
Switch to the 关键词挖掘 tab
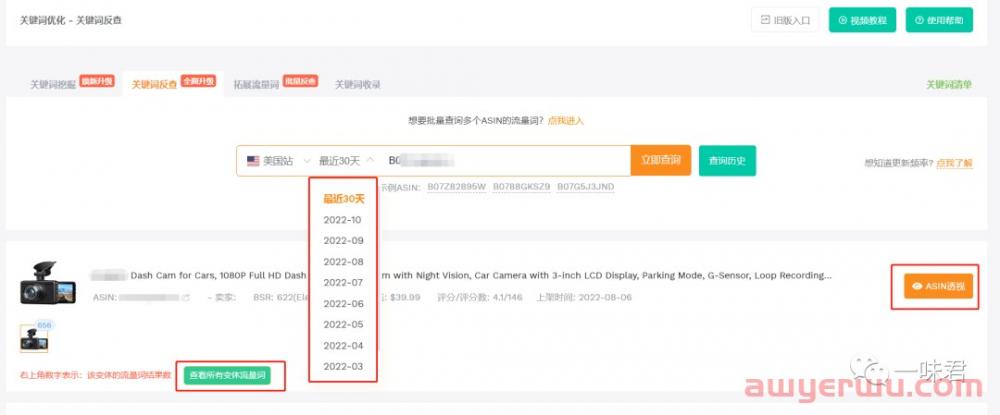click(x=53, y=84)
